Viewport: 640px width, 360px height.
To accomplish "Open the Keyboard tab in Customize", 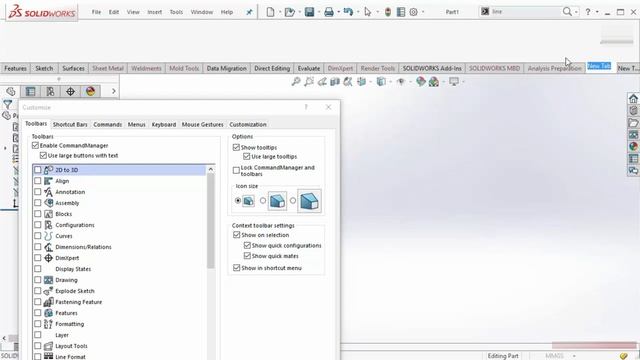I will pos(164,124).
